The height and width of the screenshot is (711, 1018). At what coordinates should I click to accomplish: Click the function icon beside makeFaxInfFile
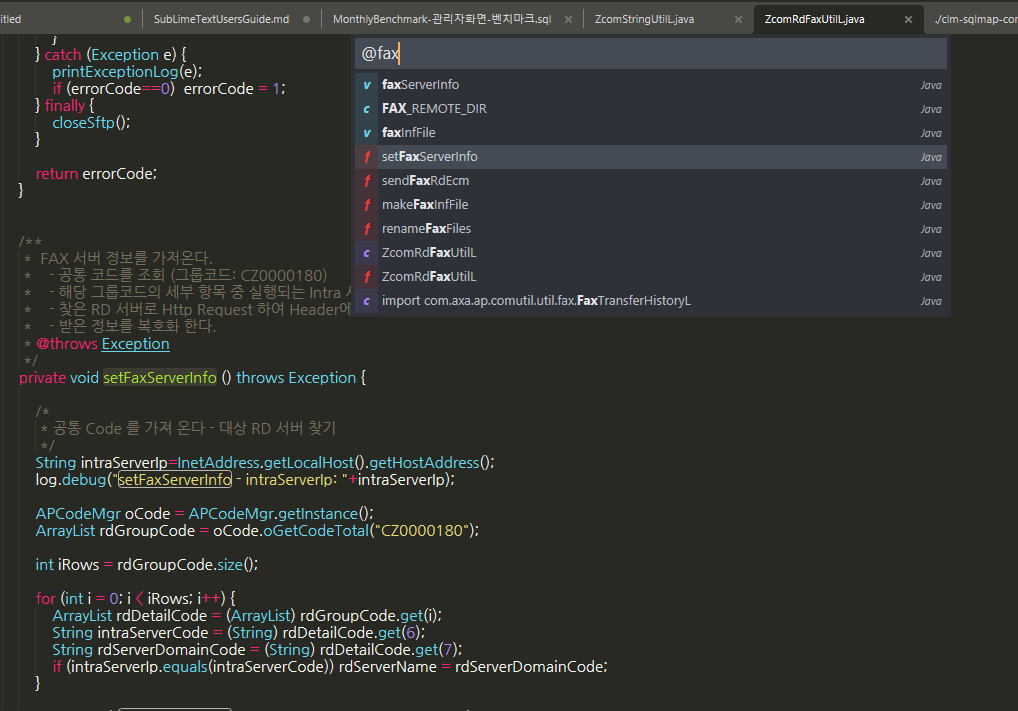tap(367, 205)
